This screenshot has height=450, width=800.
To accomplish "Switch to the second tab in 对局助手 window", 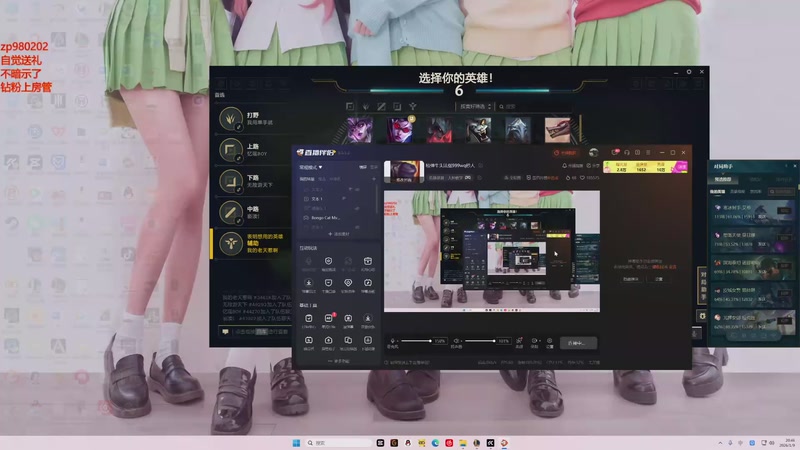I will tap(755, 179).
